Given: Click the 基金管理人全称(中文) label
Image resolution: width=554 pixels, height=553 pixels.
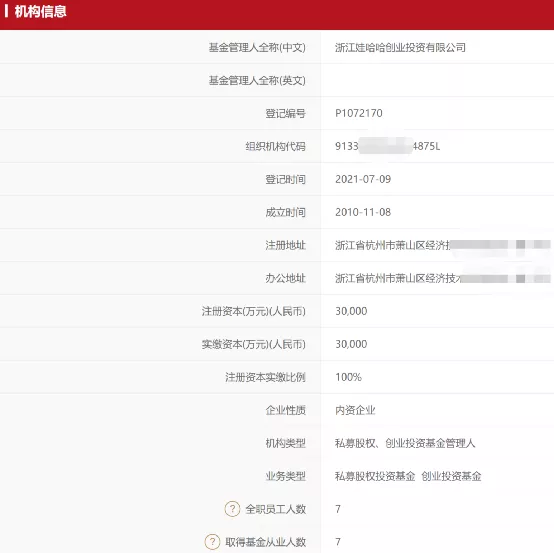Looking at the screenshot, I should (257, 47).
